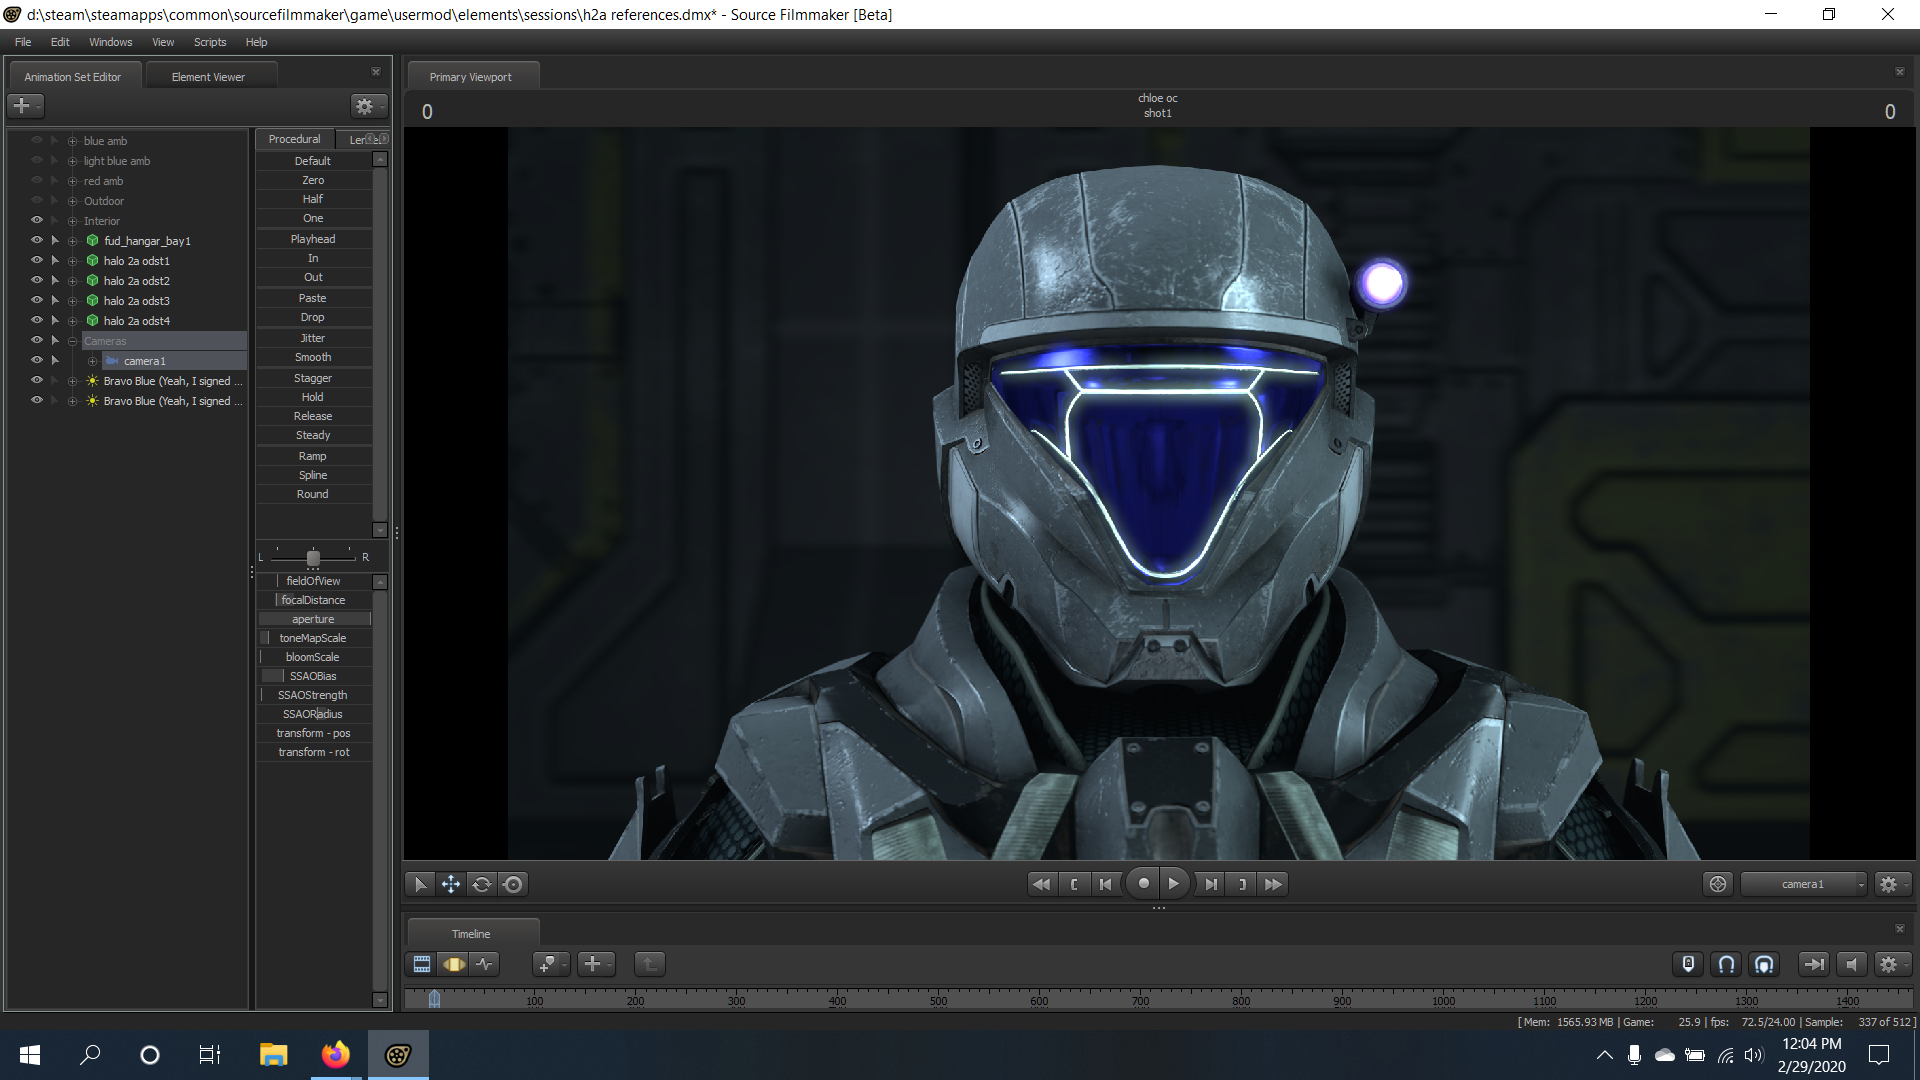The height and width of the screenshot is (1080, 1920).
Task: Expand the halo 2a odst2 tree node
Action: (72, 281)
